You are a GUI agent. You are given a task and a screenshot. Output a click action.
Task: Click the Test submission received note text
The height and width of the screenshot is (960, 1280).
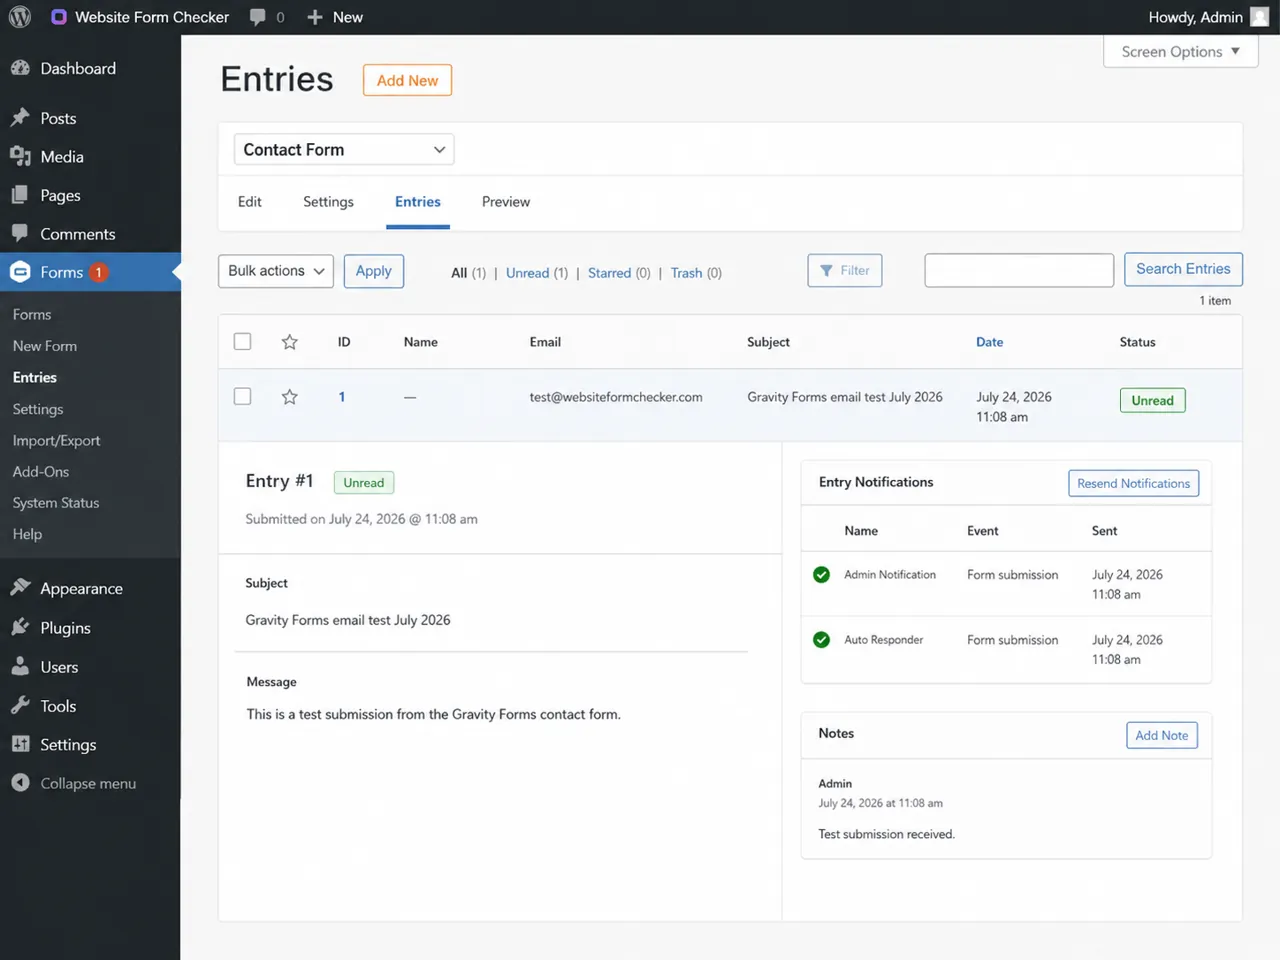click(x=886, y=834)
